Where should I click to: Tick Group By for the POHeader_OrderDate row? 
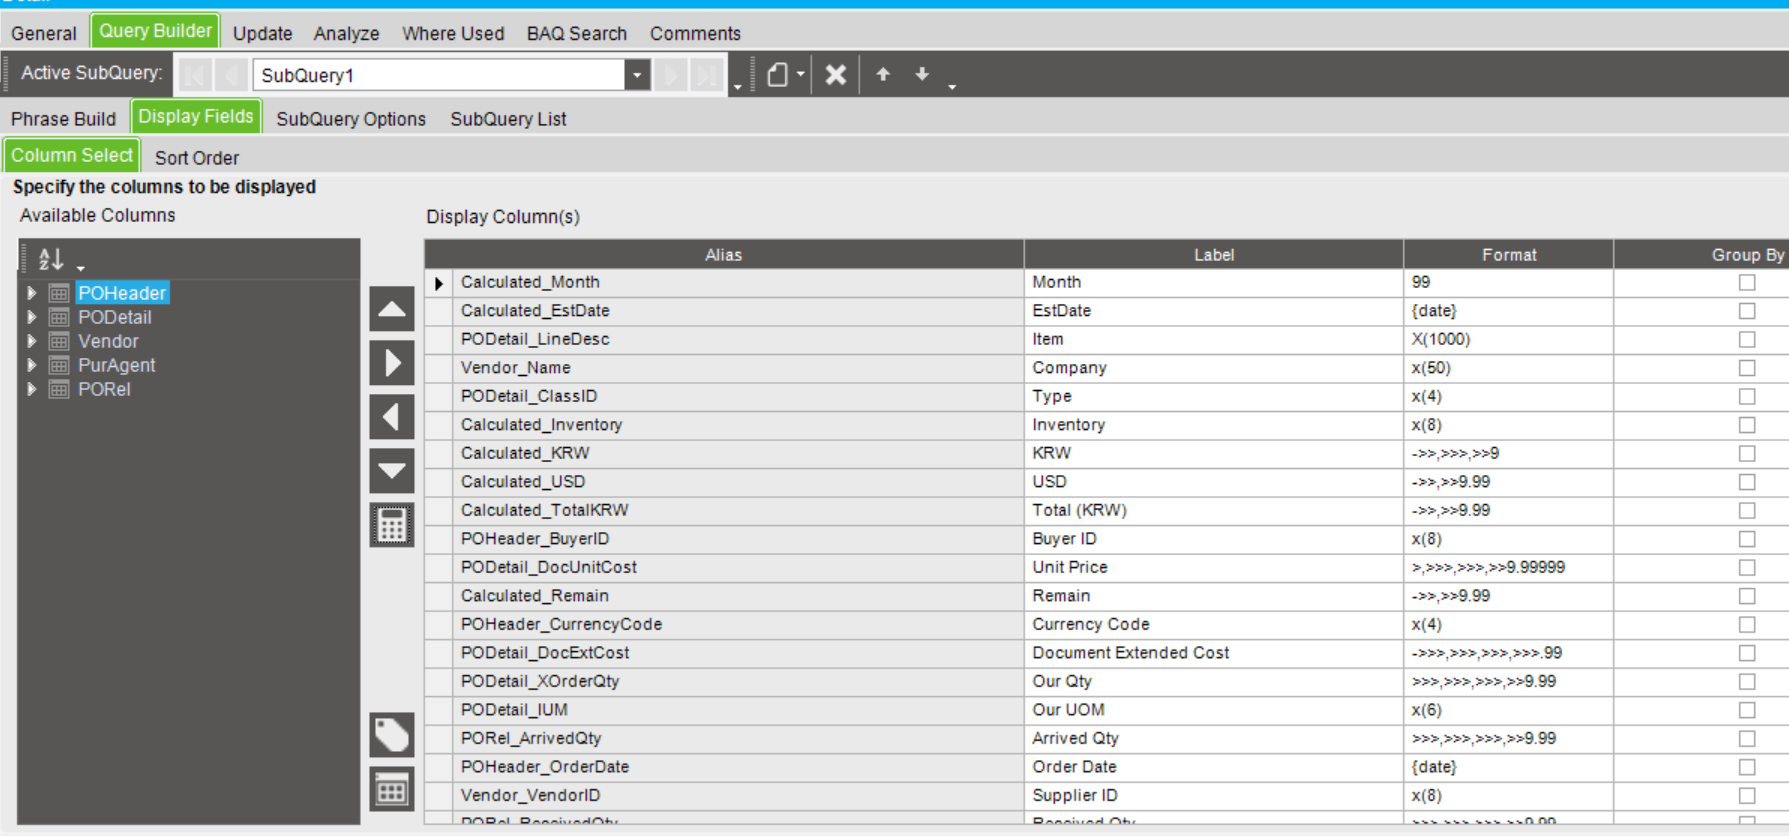pyautogui.click(x=1747, y=767)
